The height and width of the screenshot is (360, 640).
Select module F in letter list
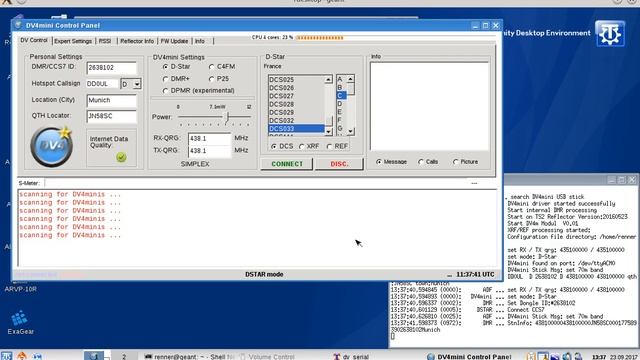[x=342, y=120]
